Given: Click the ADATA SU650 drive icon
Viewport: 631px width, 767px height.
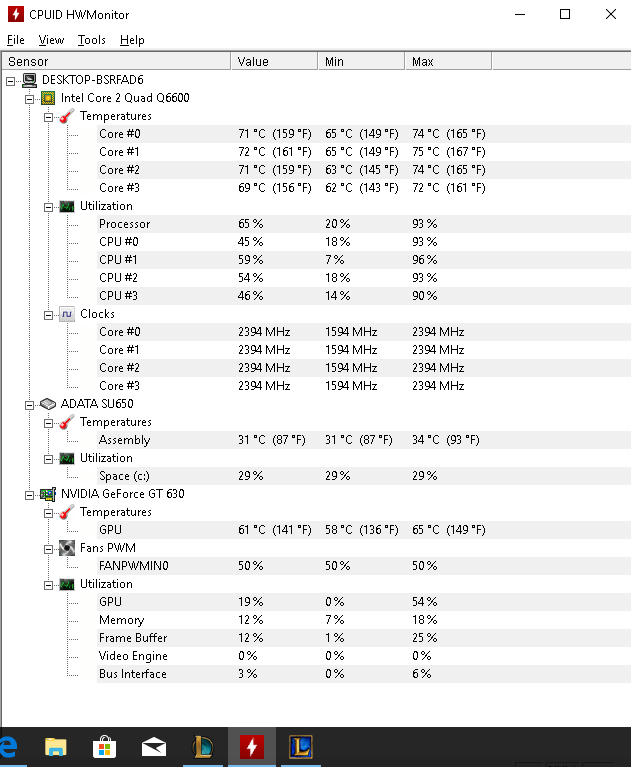Looking at the screenshot, I should coord(48,404).
